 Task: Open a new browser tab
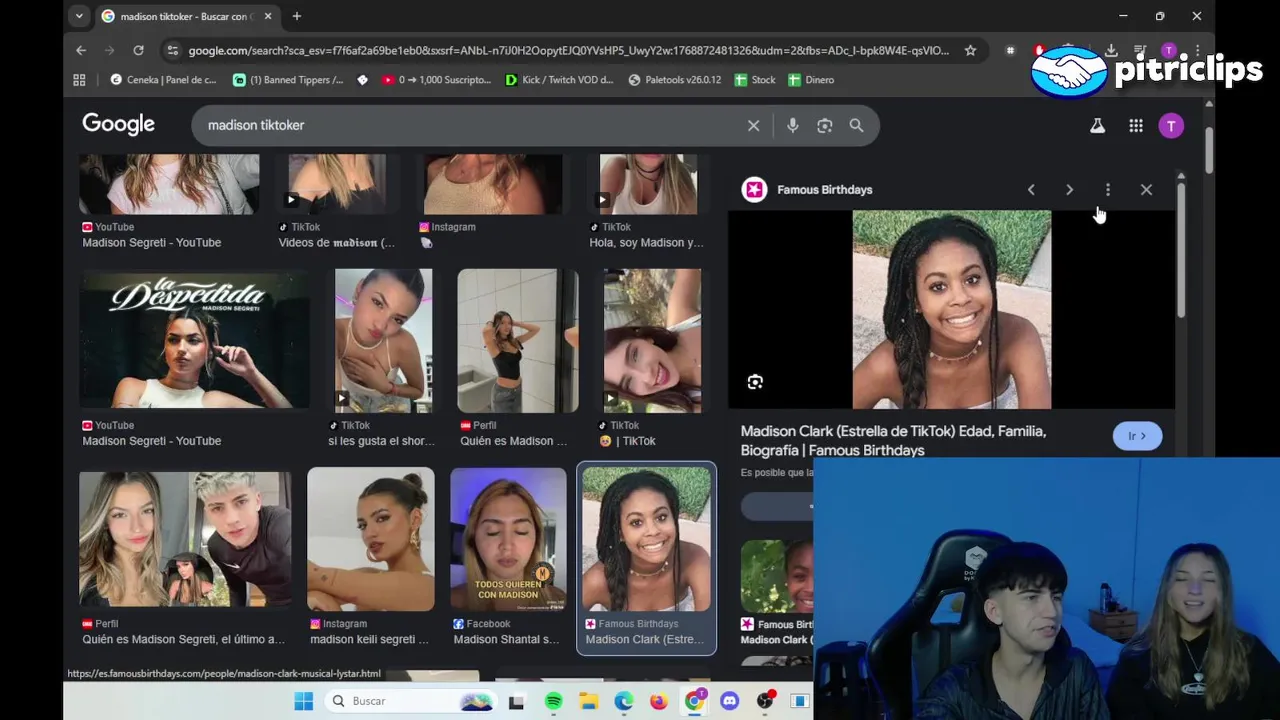(x=296, y=16)
